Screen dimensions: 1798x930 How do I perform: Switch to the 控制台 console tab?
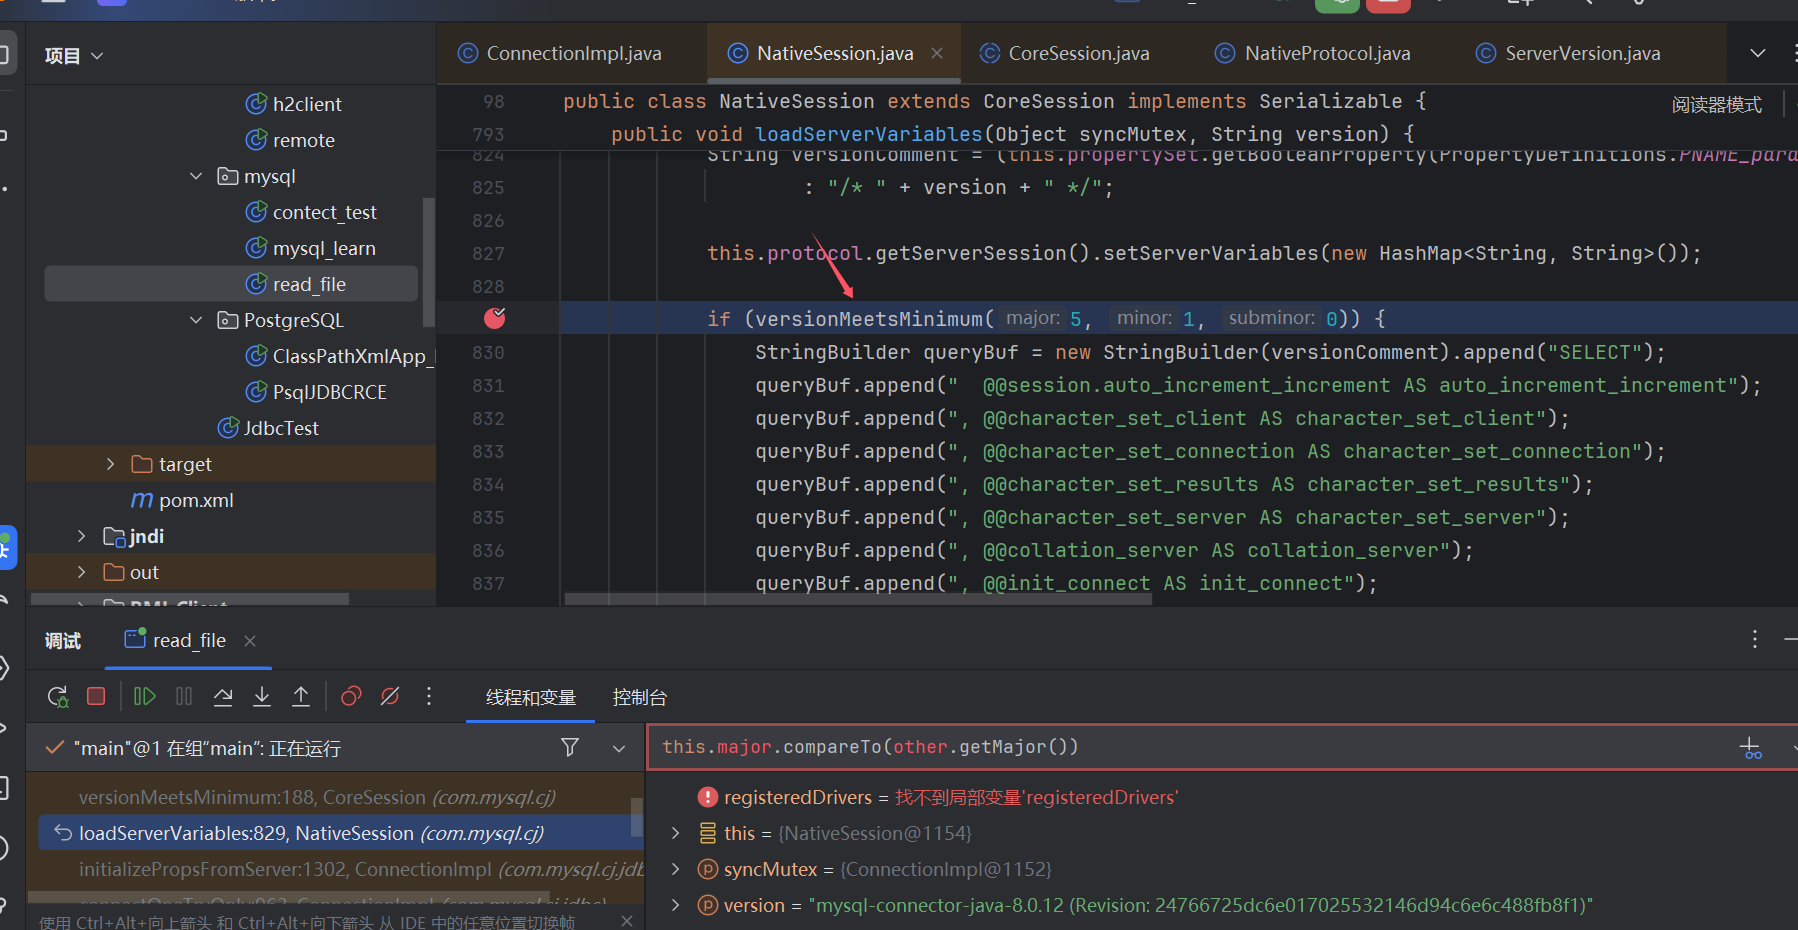640,697
